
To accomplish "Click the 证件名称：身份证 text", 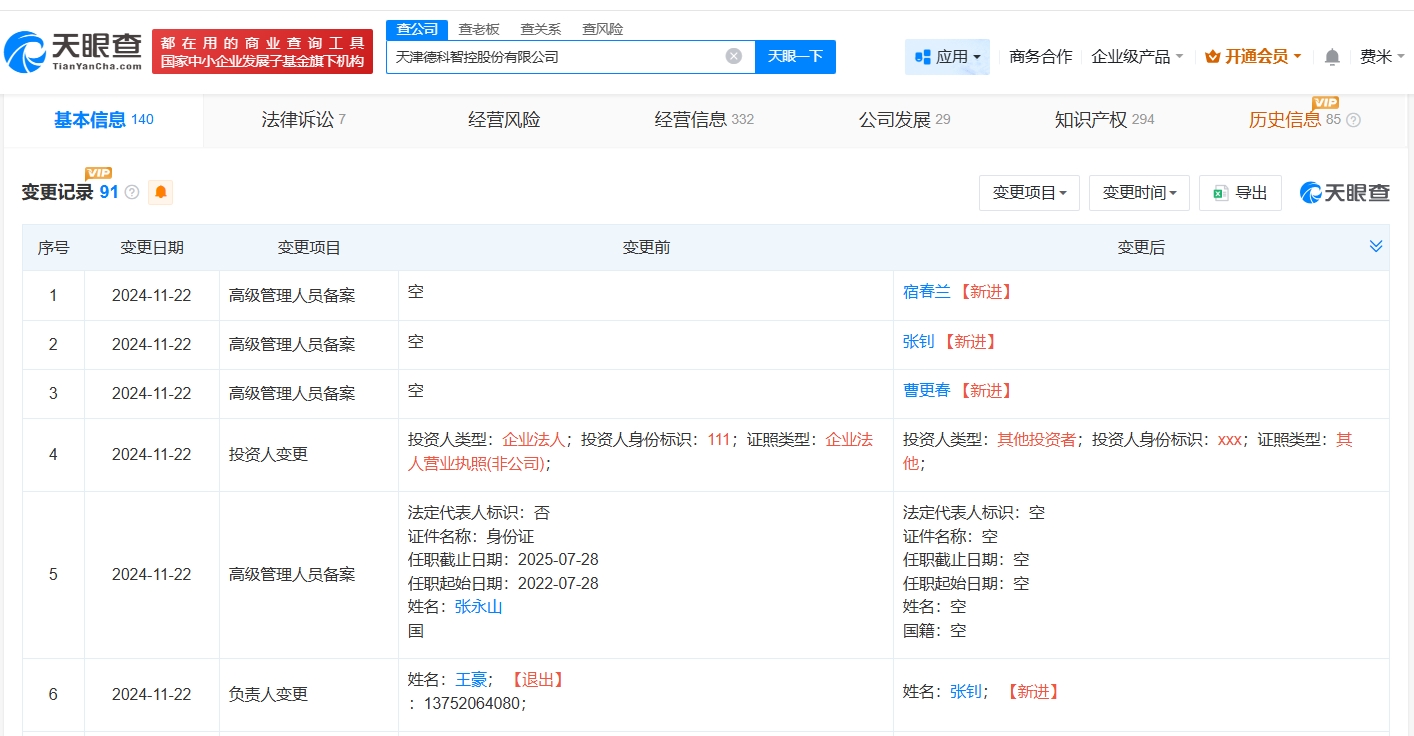I will 471,537.
